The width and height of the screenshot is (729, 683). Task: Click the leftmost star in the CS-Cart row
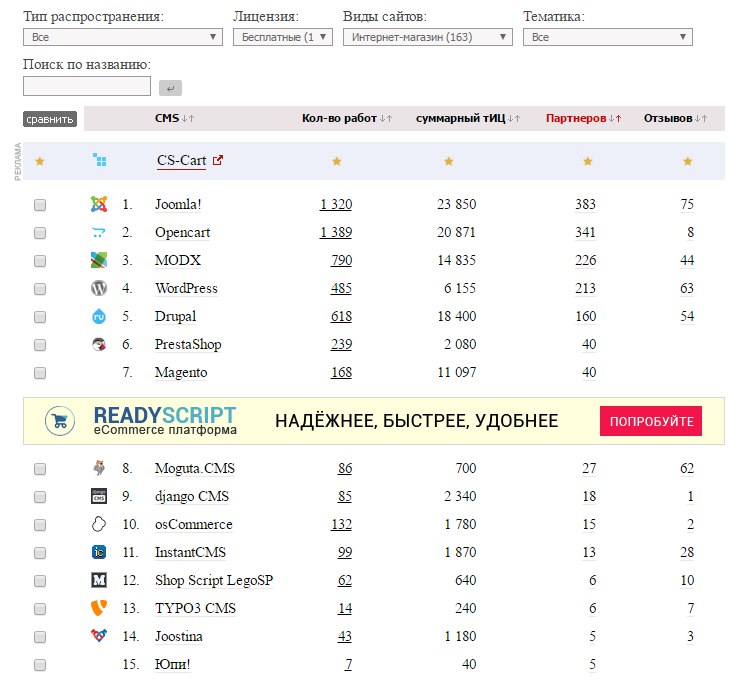40,161
